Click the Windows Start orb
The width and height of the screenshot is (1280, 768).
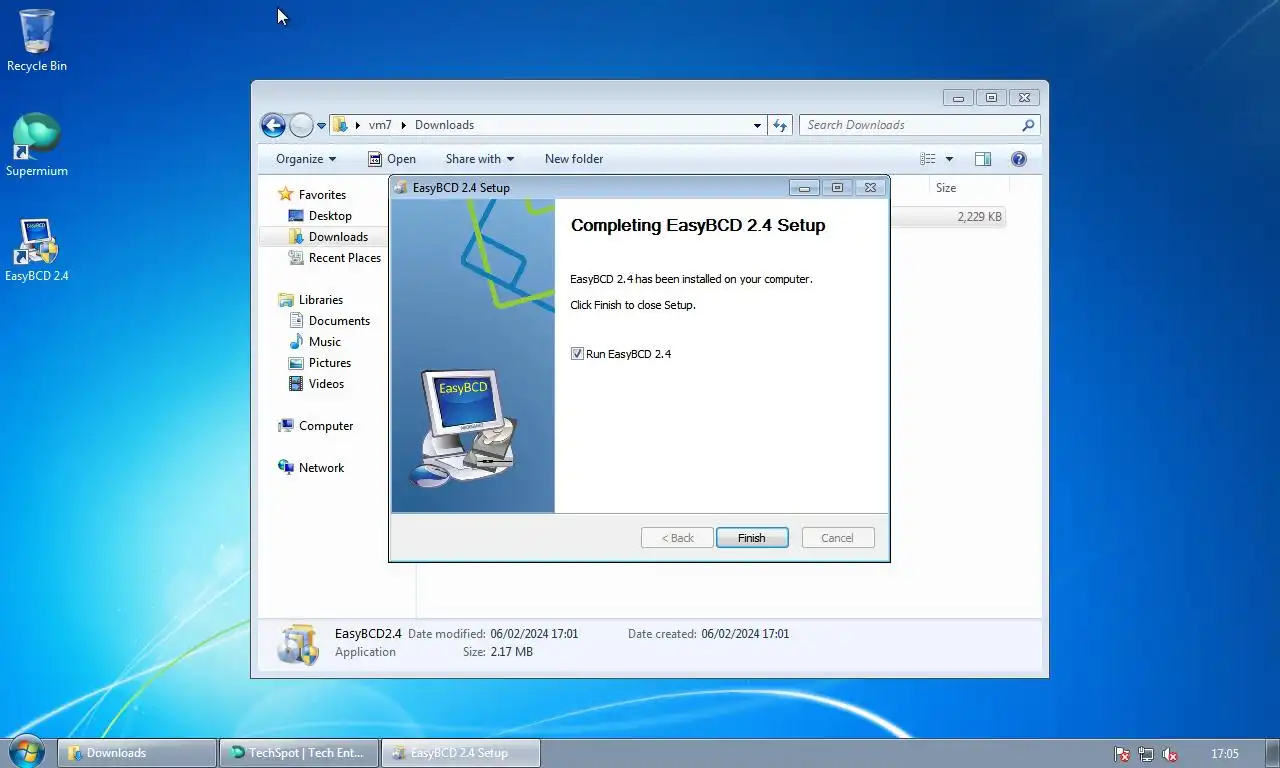click(x=26, y=752)
